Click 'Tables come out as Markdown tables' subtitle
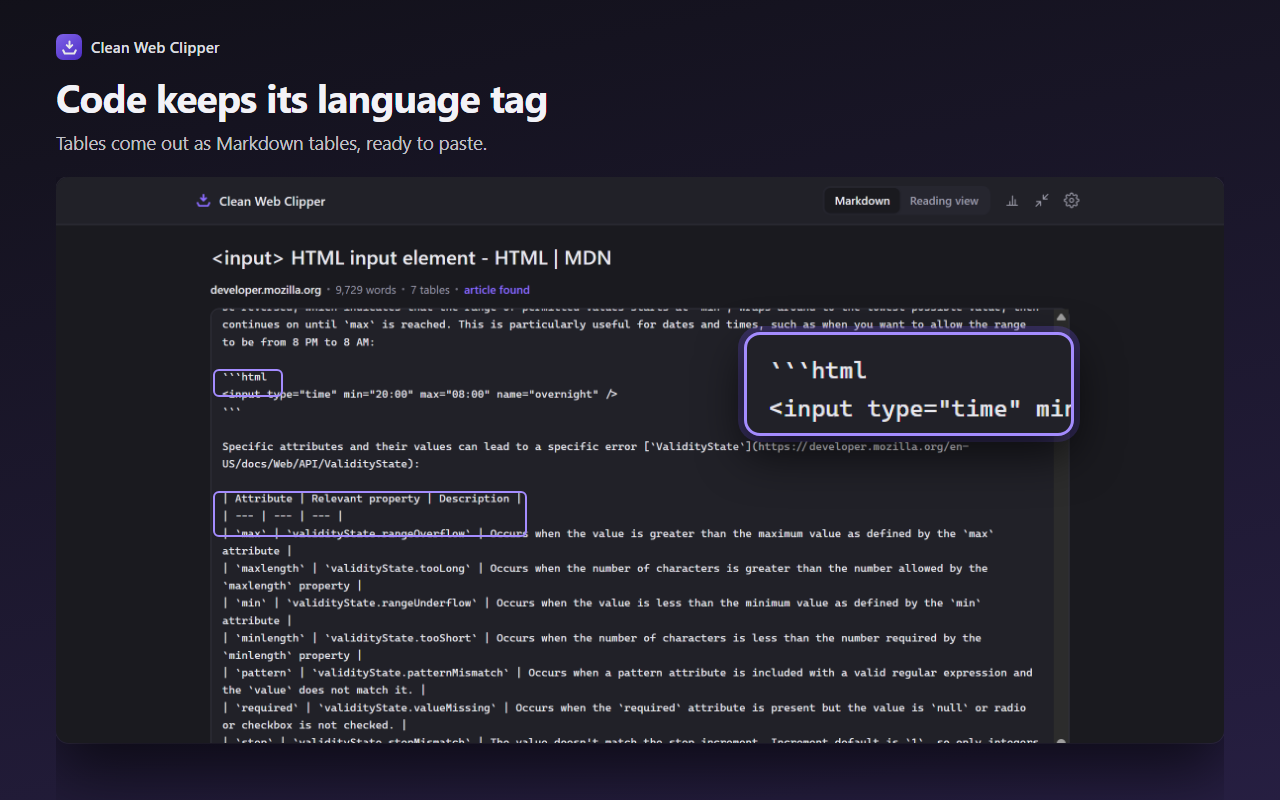The width and height of the screenshot is (1280, 800). click(271, 144)
